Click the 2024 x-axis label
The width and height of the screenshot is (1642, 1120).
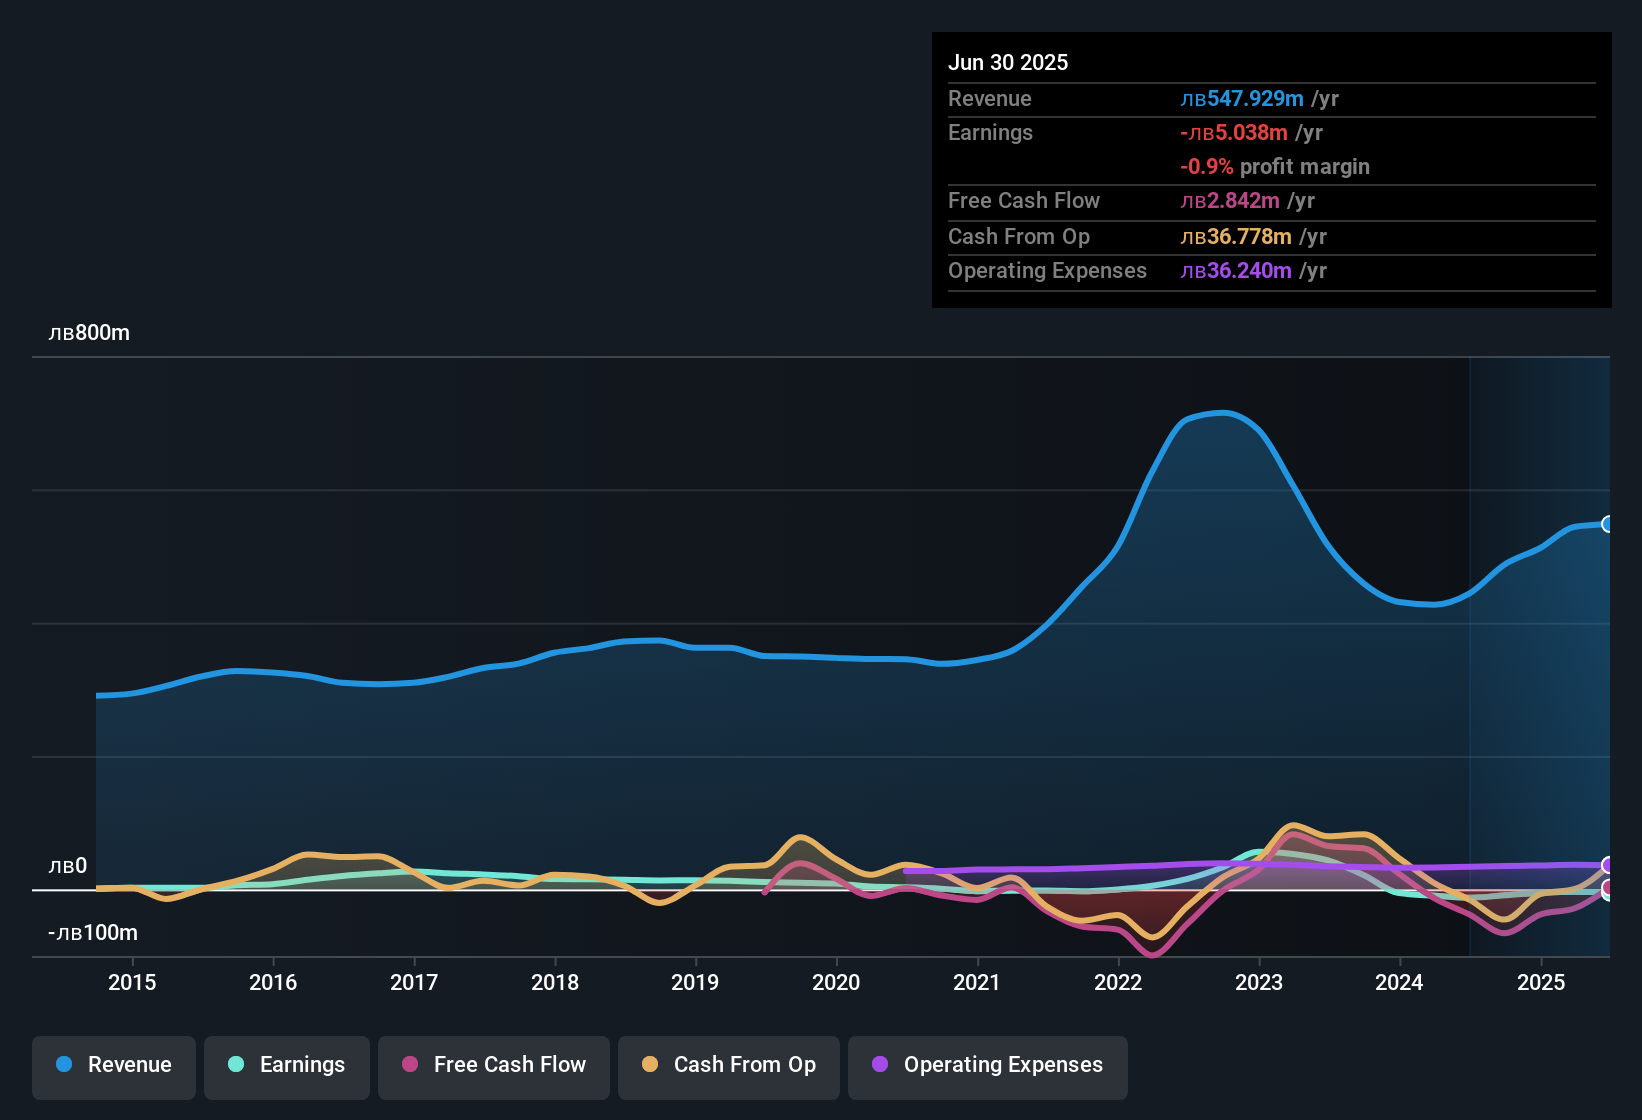(x=1399, y=982)
